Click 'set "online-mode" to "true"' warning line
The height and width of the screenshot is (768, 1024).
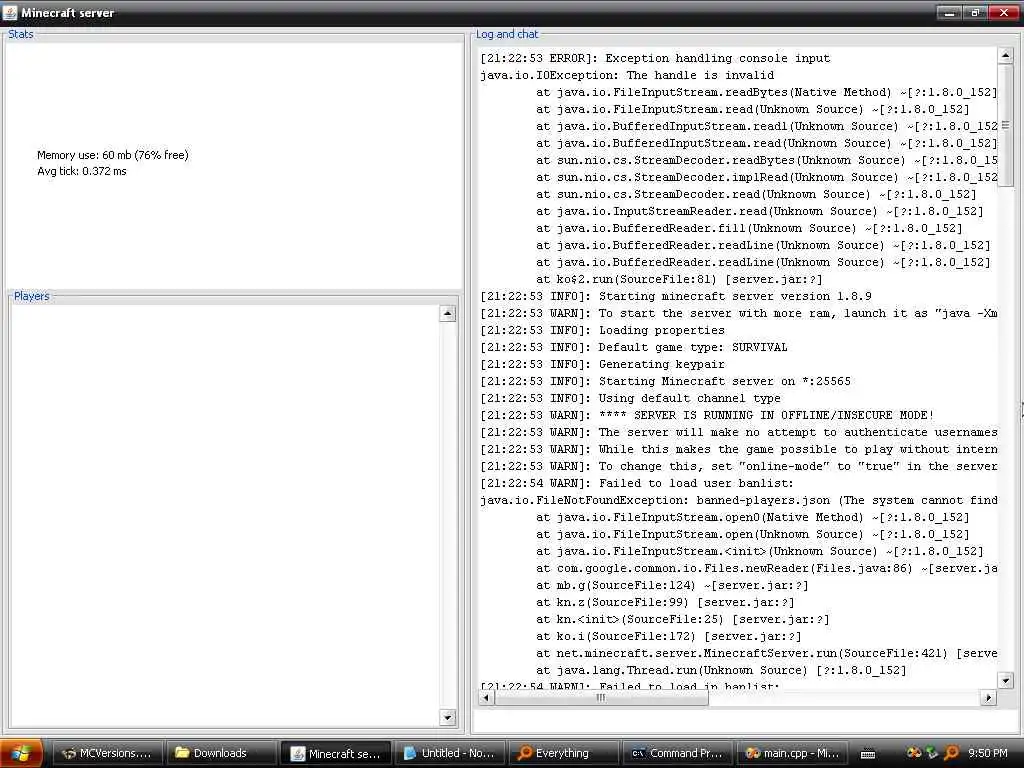739,466
